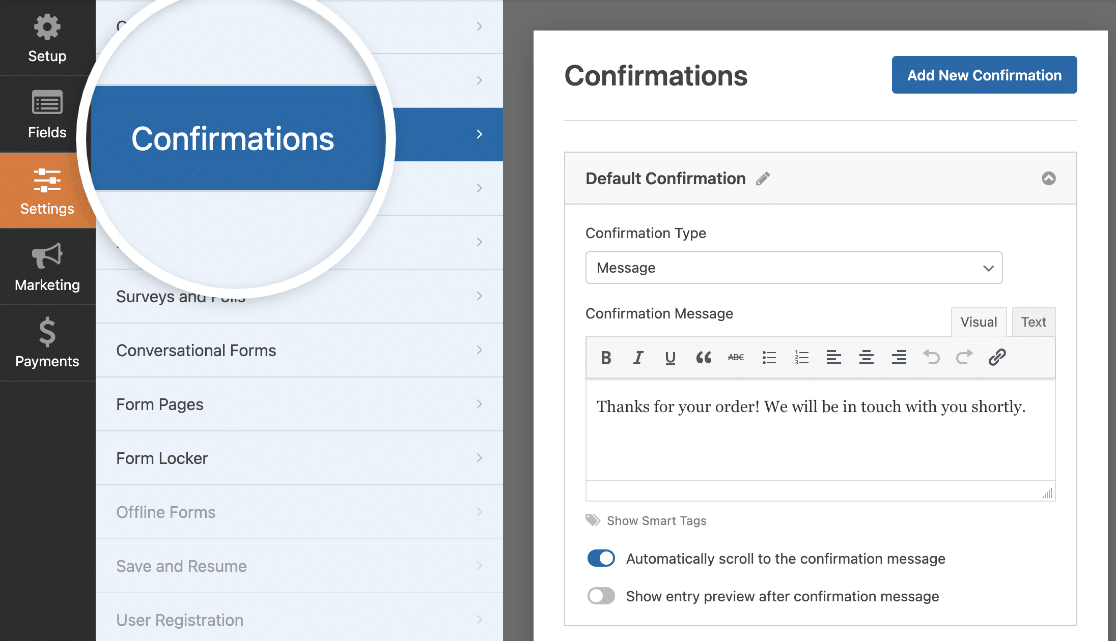This screenshot has width=1116, height=641.
Task: Click the Confirmation Message label
Action: 659,314
